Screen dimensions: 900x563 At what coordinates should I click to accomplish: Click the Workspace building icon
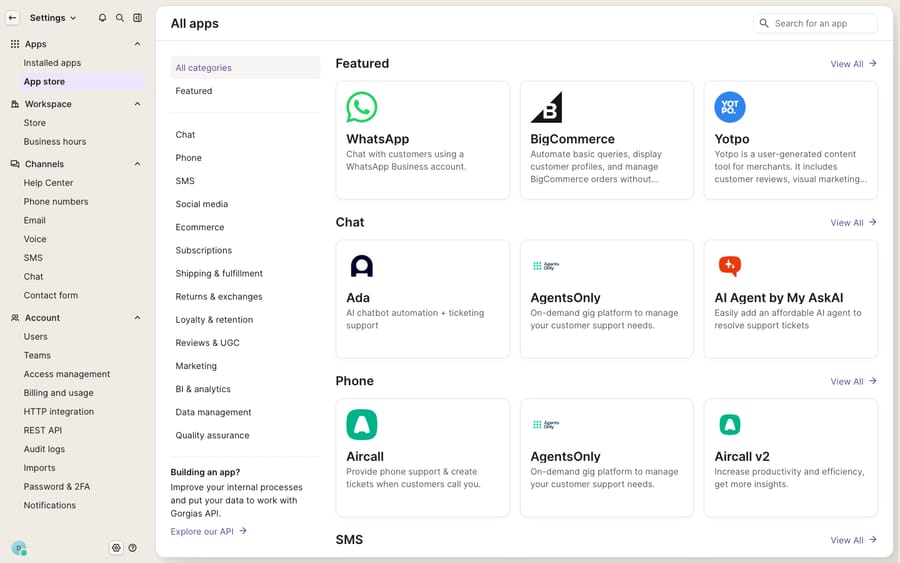point(15,104)
